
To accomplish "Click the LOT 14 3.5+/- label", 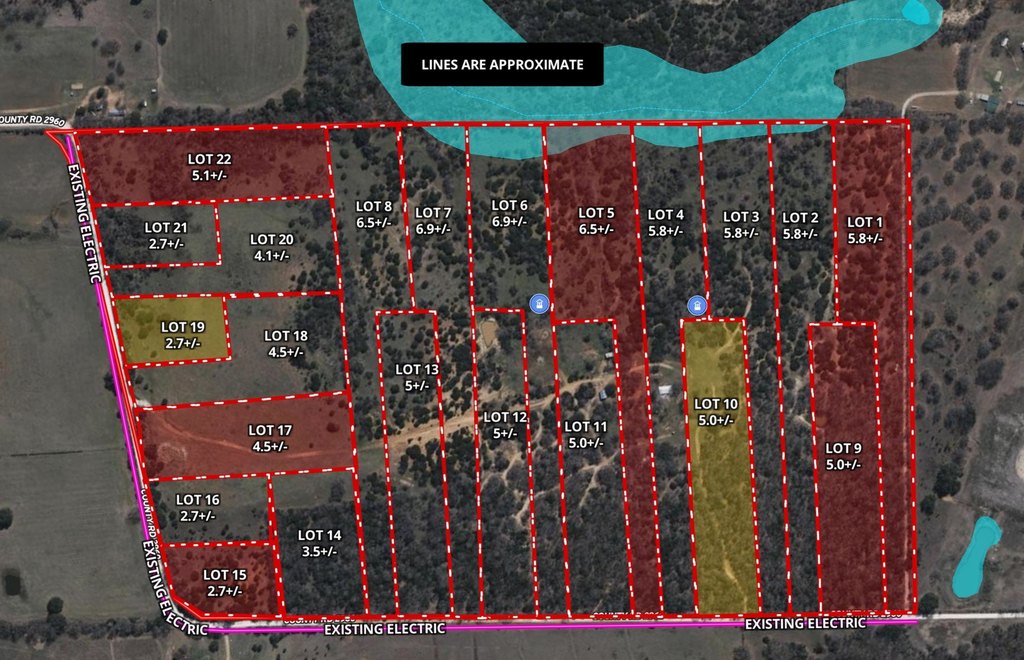I will [319, 542].
